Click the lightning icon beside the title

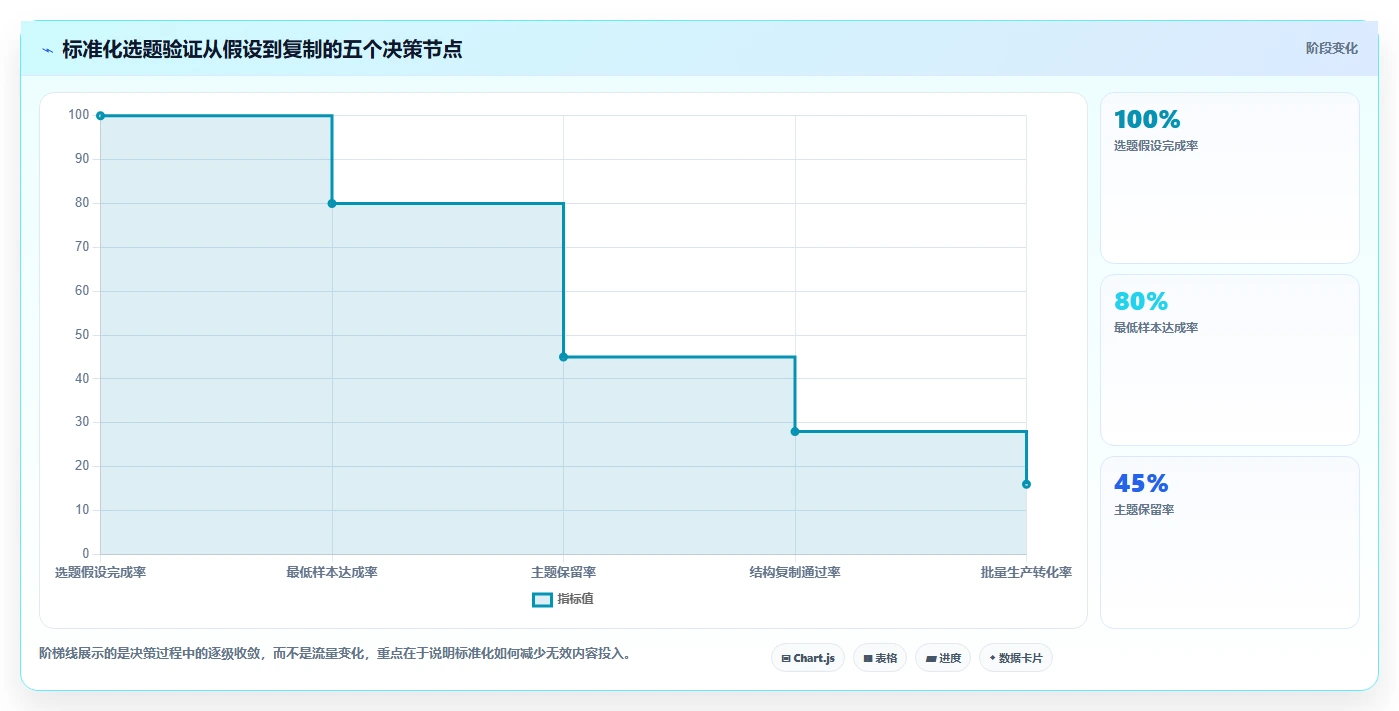[47, 50]
